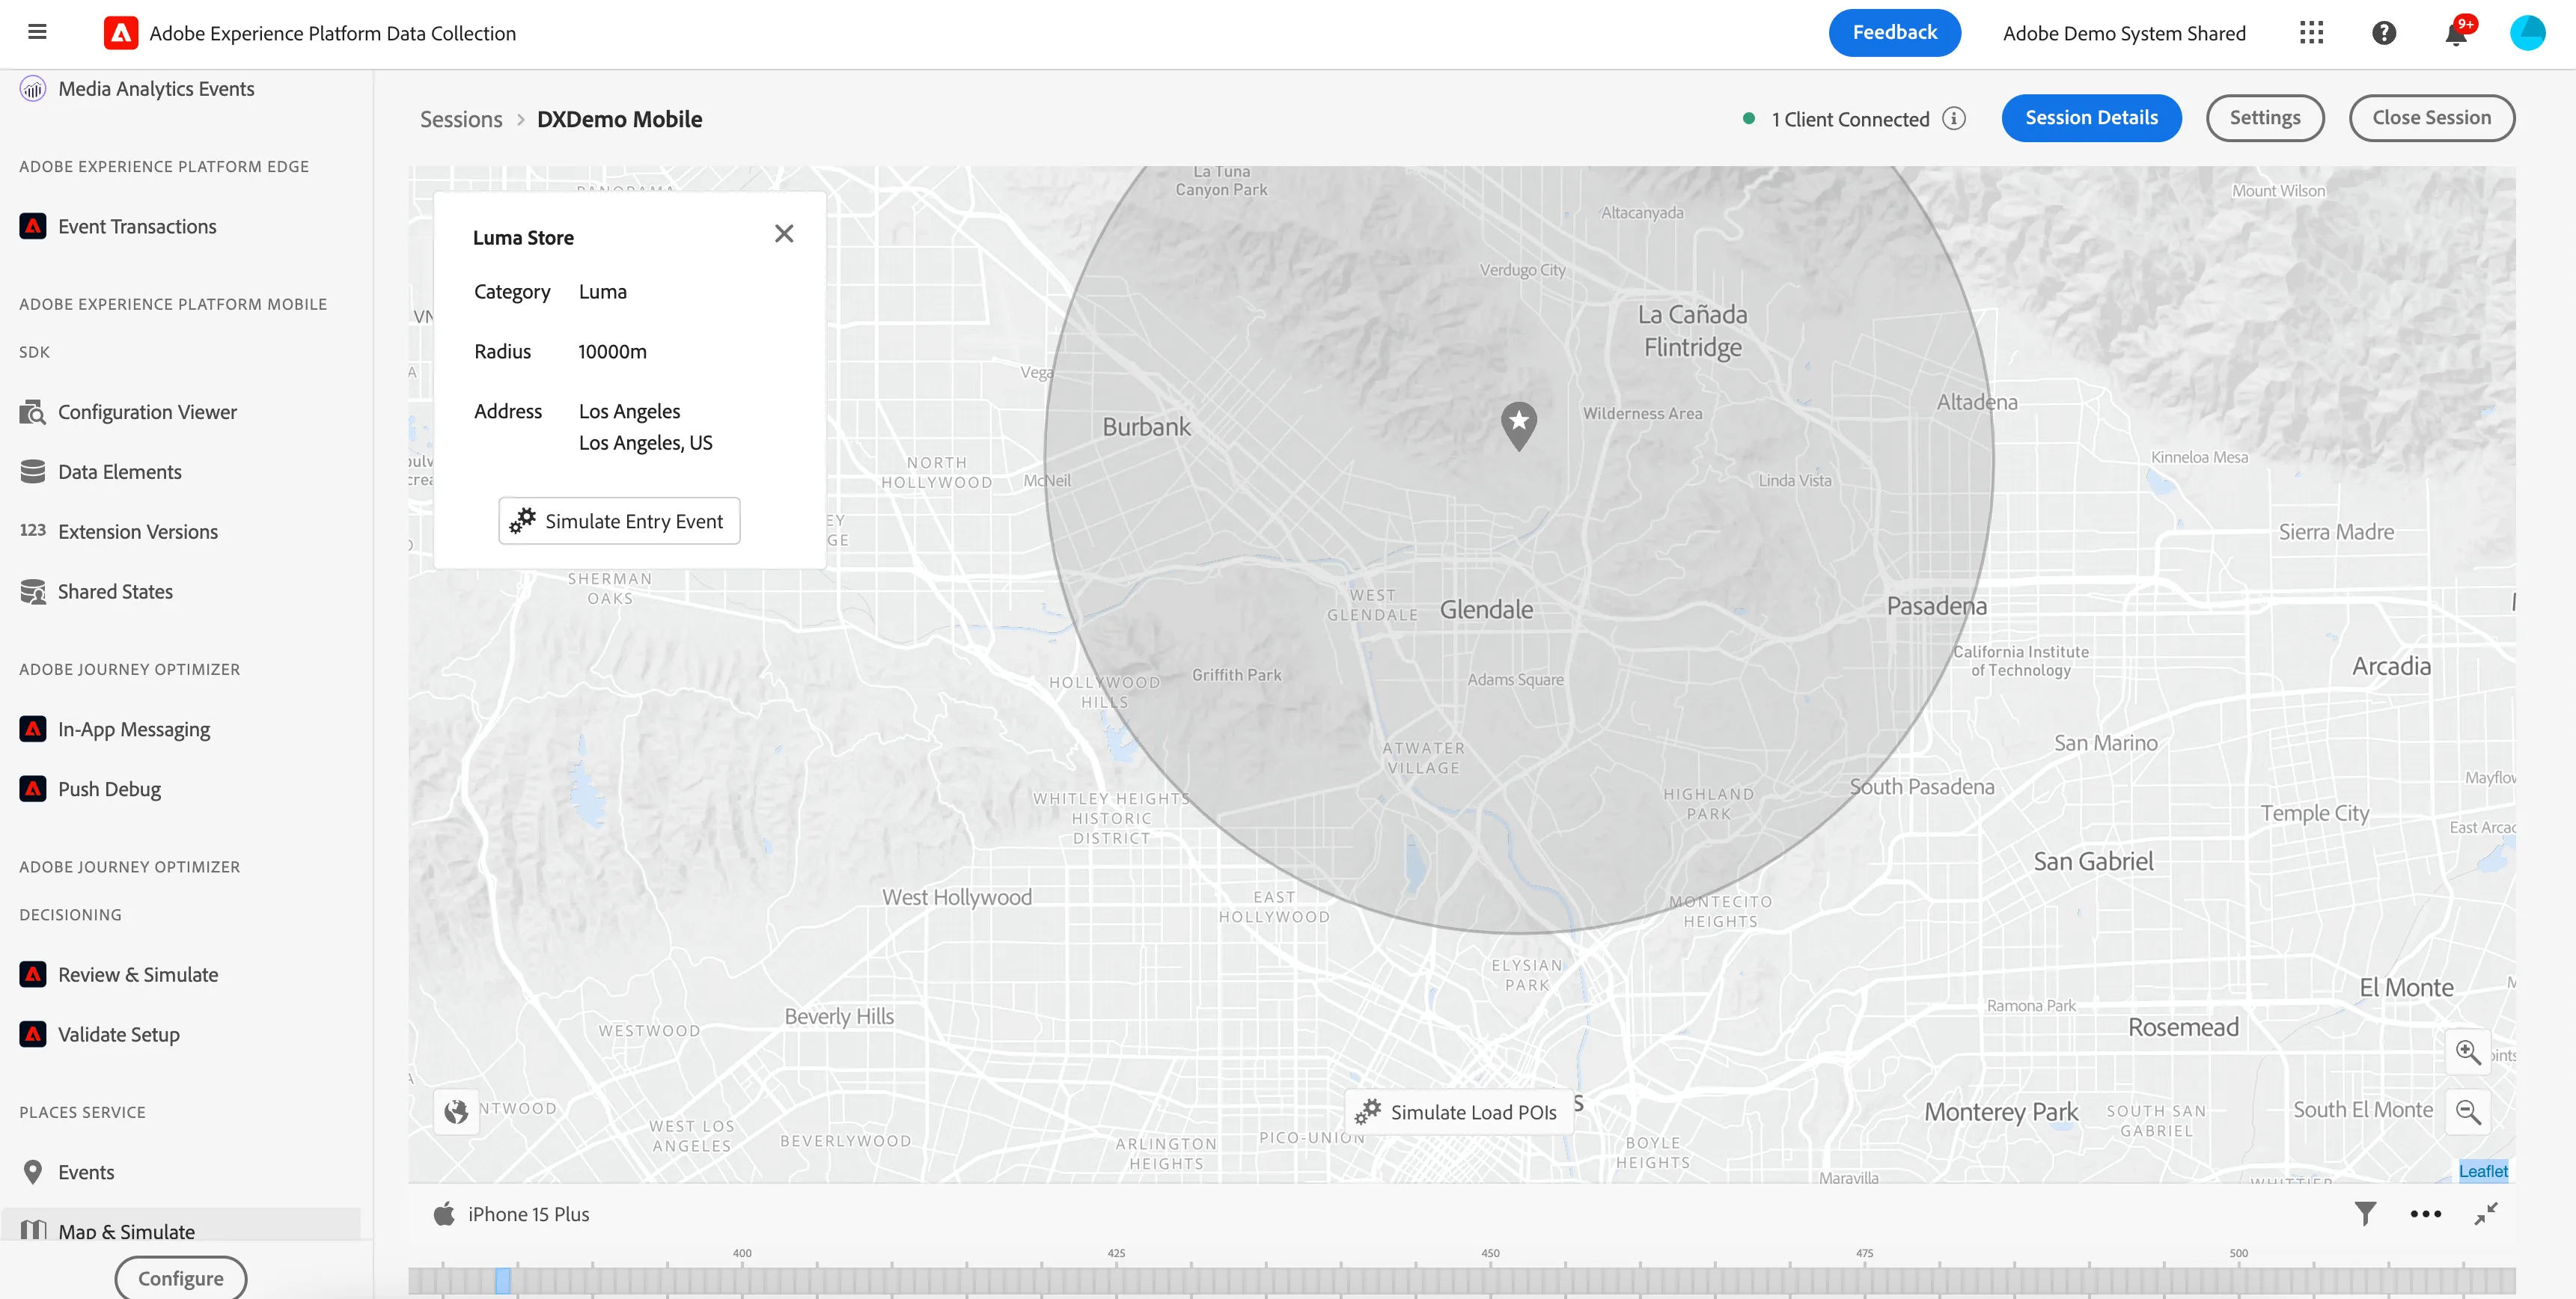Click the iPhone 15 Plus device label
2576x1299 pixels.
point(529,1214)
